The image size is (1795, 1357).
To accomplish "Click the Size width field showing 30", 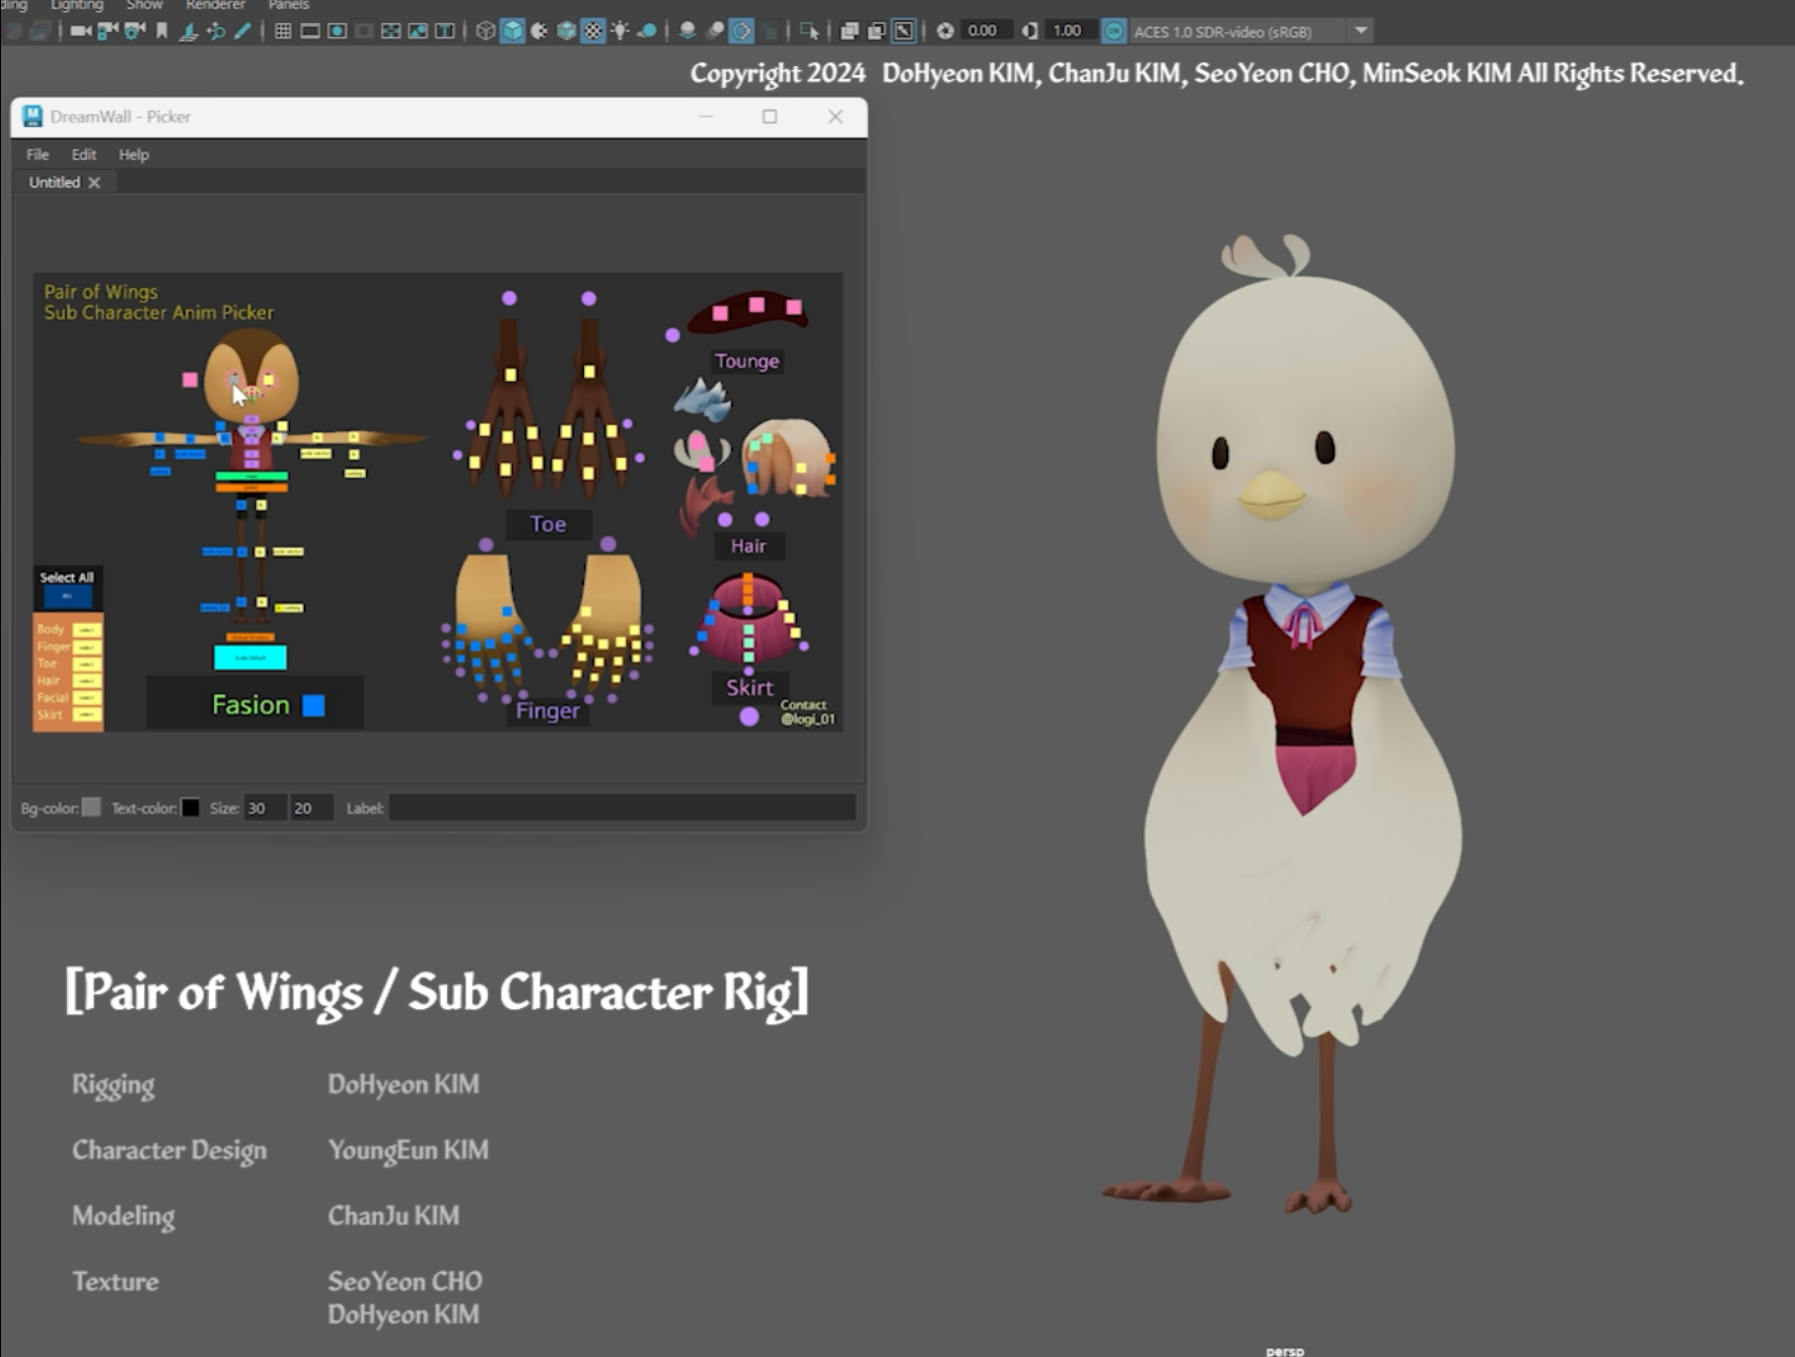I will (264, 808).
